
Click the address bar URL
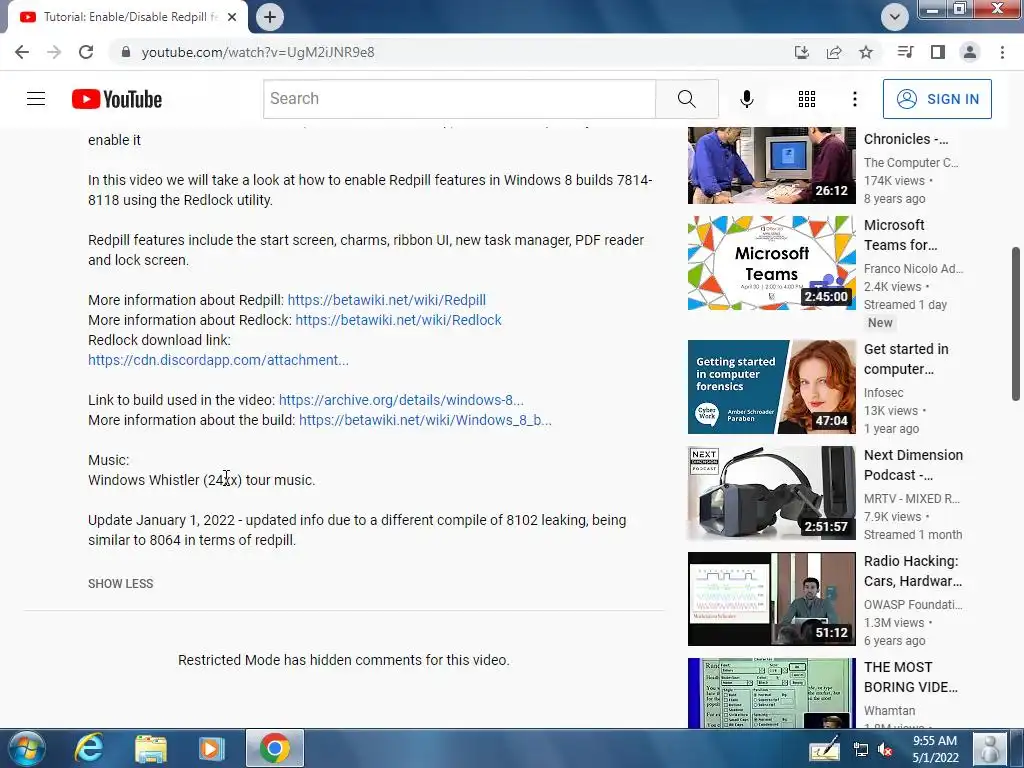[258, 52]
